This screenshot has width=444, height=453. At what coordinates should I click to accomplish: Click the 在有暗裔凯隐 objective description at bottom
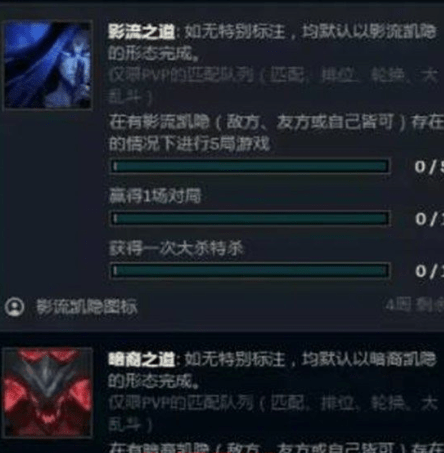(x=276, y=448)
